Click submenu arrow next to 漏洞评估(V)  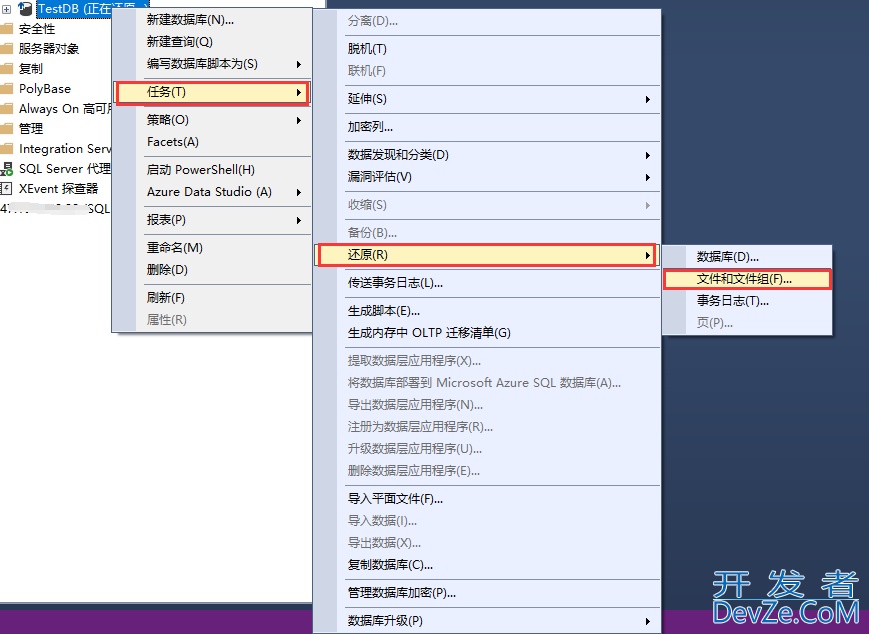[647, 178]
